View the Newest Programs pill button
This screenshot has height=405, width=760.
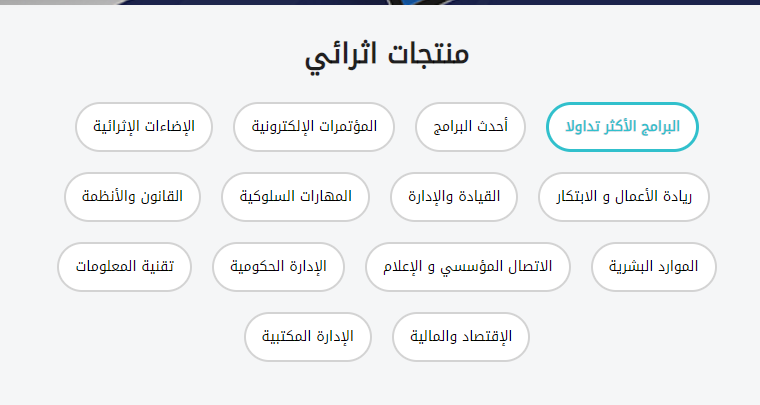coord(470,127)
